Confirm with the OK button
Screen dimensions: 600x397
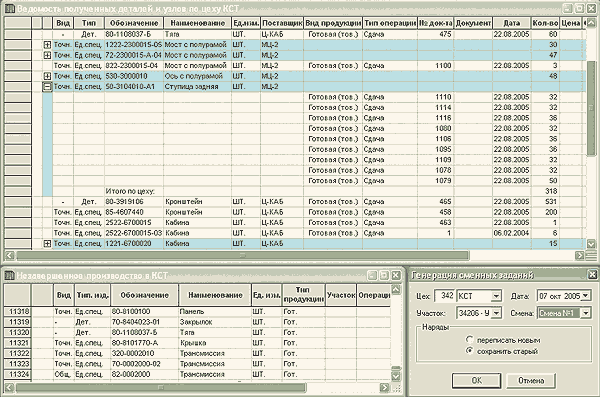[x=476, y=381]
